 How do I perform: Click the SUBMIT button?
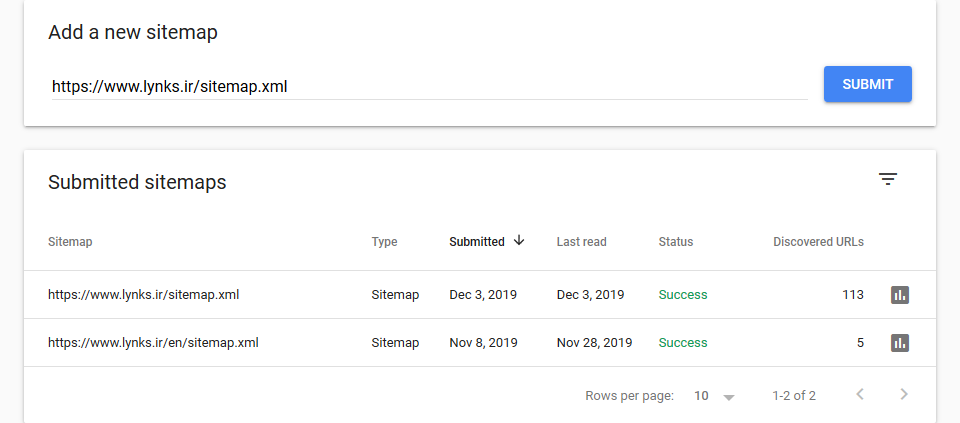tap(868, 84)
